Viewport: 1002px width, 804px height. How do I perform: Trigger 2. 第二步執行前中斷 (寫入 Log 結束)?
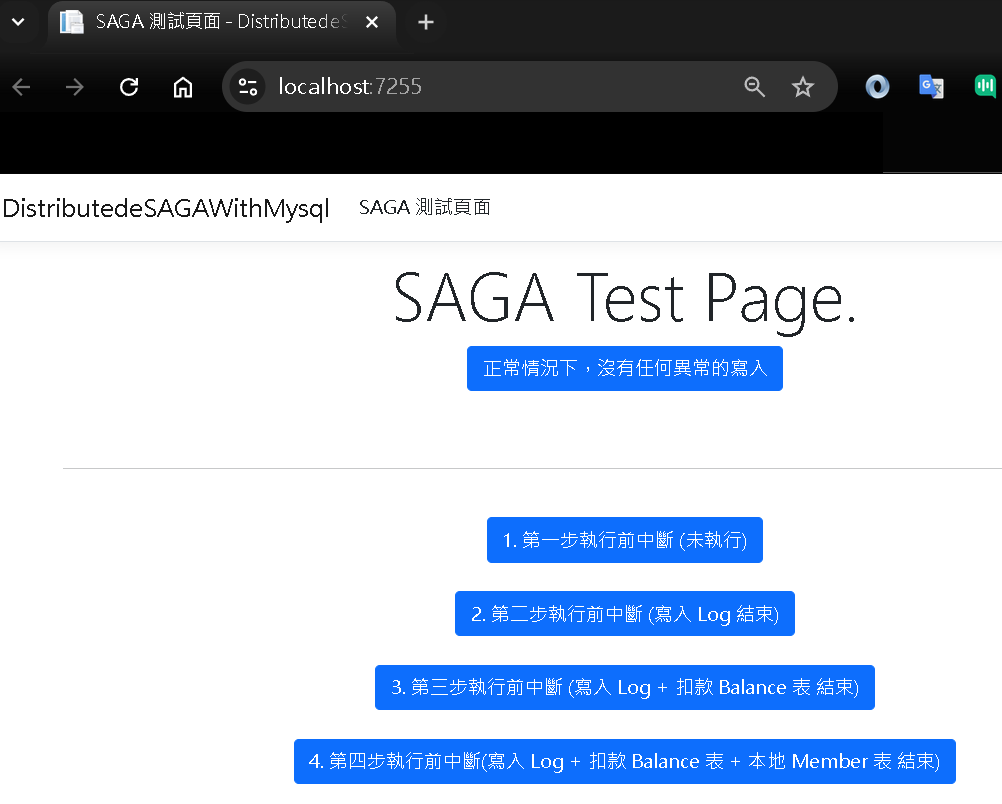point(625,614)
